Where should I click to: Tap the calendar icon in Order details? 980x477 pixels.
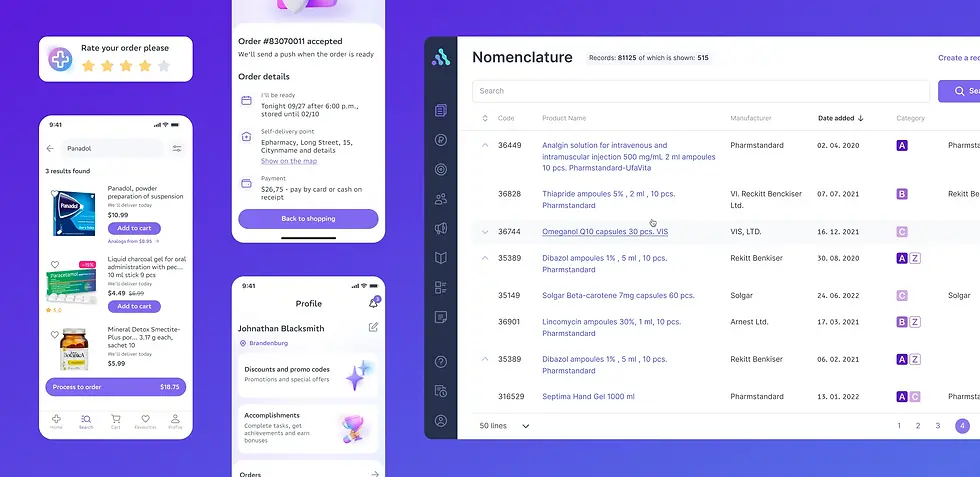[x=246, y=100]
